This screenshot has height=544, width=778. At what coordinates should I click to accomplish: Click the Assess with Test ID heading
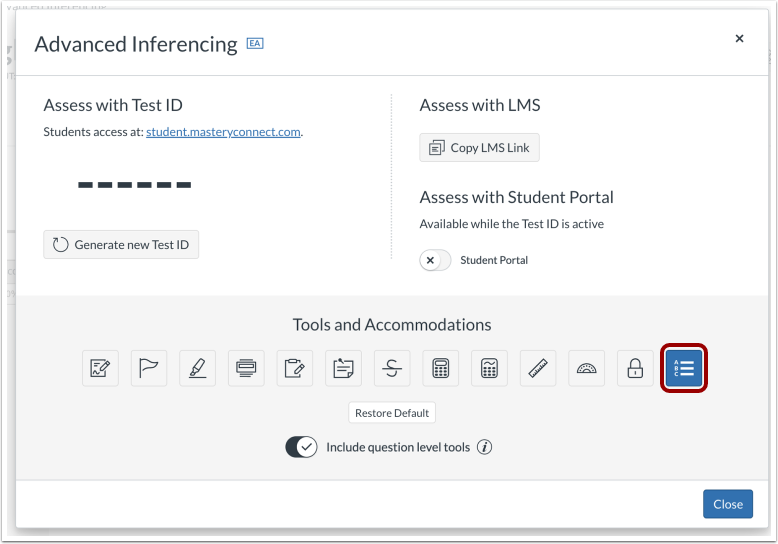pyautogui.click(x=113, y=105)
